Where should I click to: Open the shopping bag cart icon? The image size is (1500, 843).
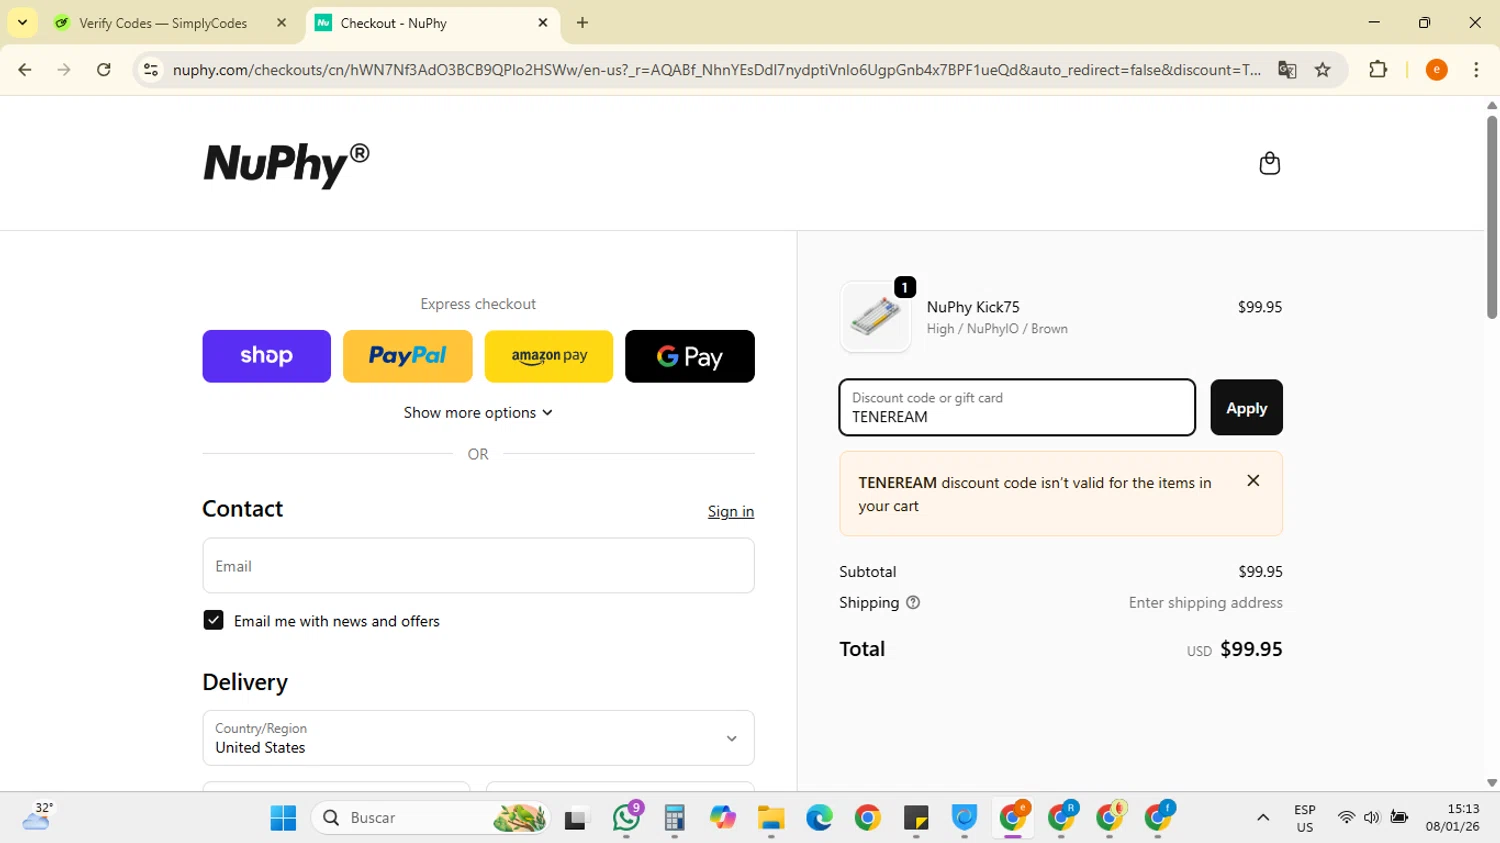(1269, 163)
